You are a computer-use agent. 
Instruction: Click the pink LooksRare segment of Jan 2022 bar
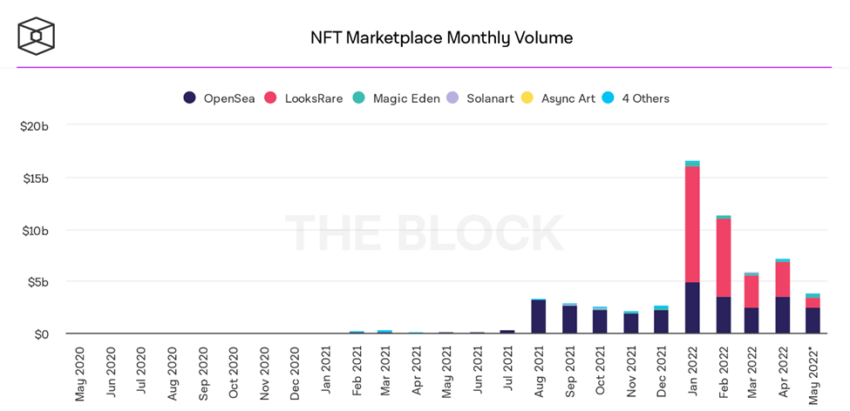coord(692,224)
